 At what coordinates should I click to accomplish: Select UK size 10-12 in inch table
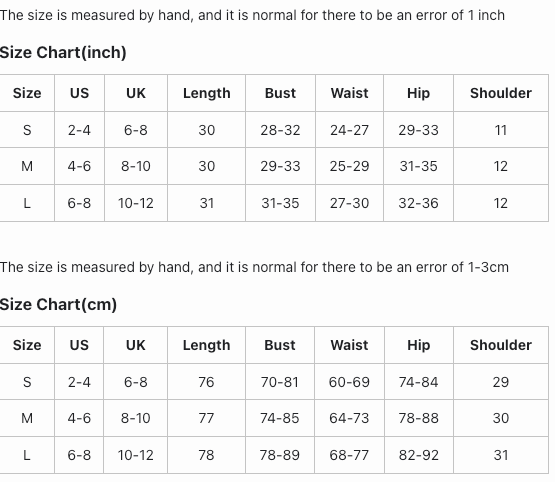tap(136, 203)
